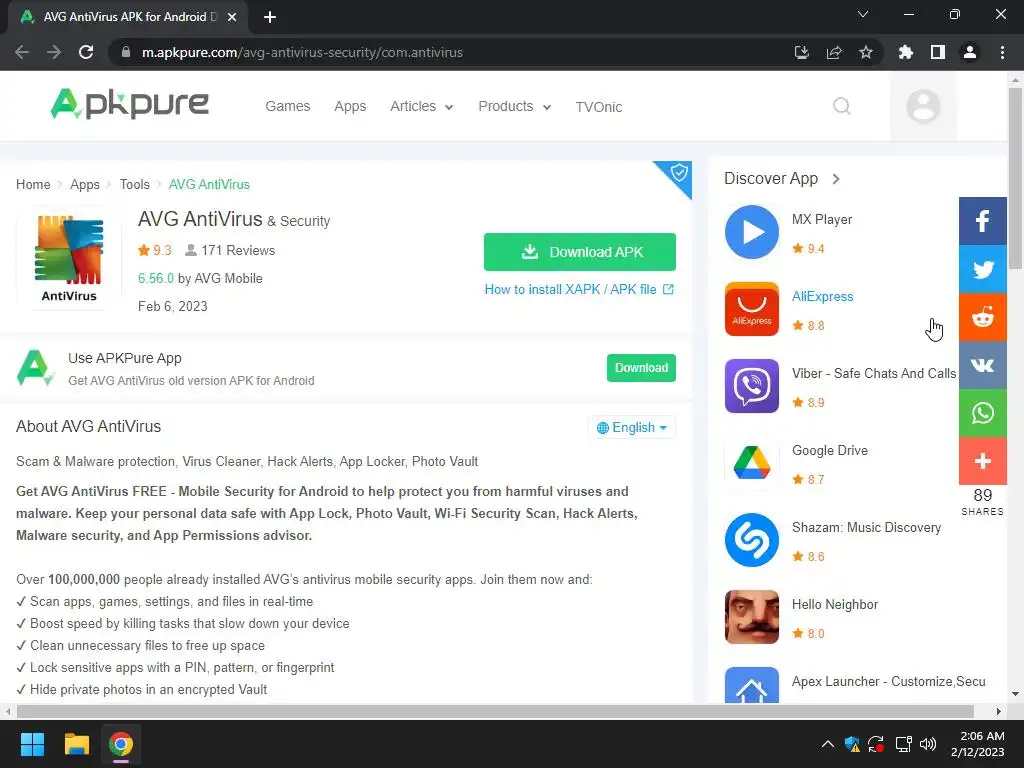Click the APKPure App Download button
The height and width of the screenshot is (768, 1024).
point(641,368)
